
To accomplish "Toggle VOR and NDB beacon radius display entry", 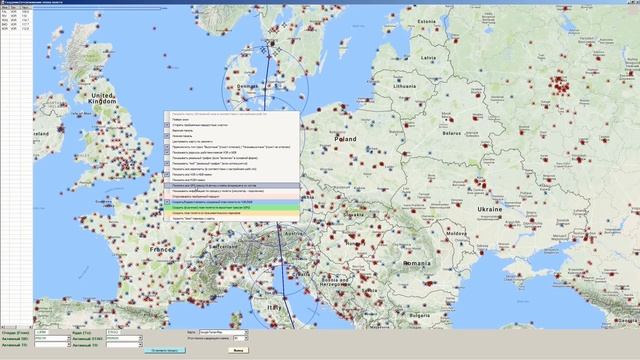I will coord(232,152).
